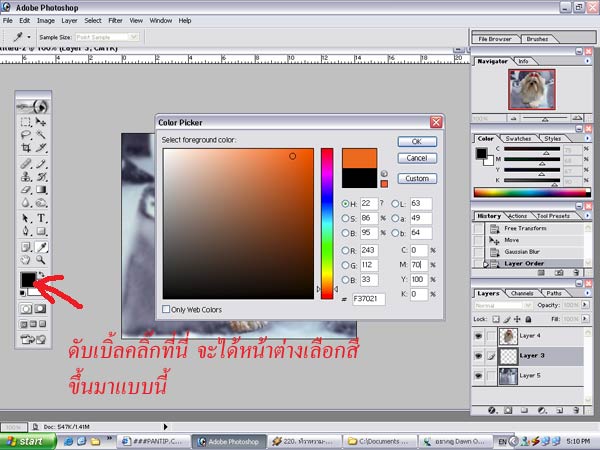Select the Zoom tool
This screenshot has height=450, width=600.
pos(41,260)
